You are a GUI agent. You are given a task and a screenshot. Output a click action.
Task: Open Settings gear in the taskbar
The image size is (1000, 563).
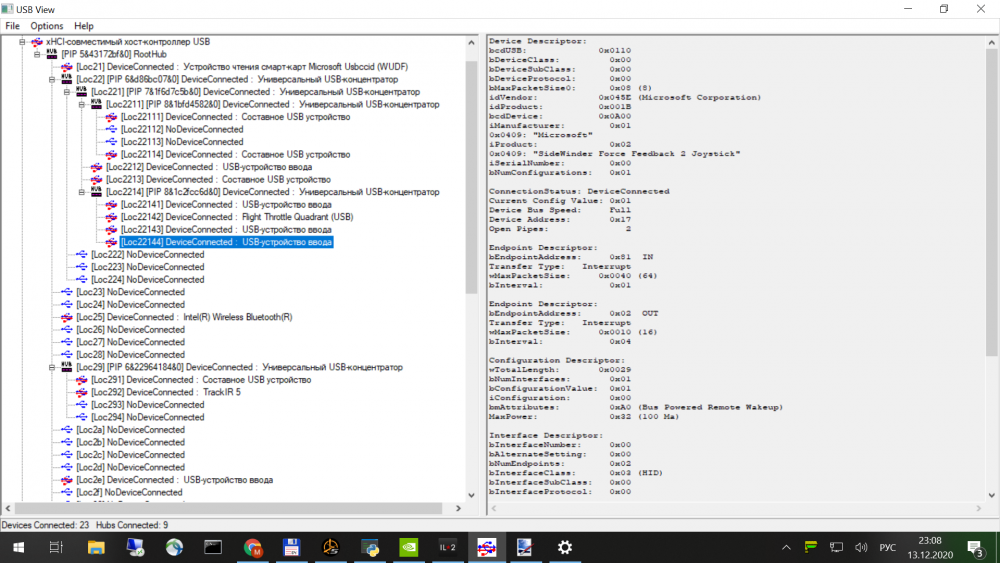pyautogui.click(x=564, y=548)
